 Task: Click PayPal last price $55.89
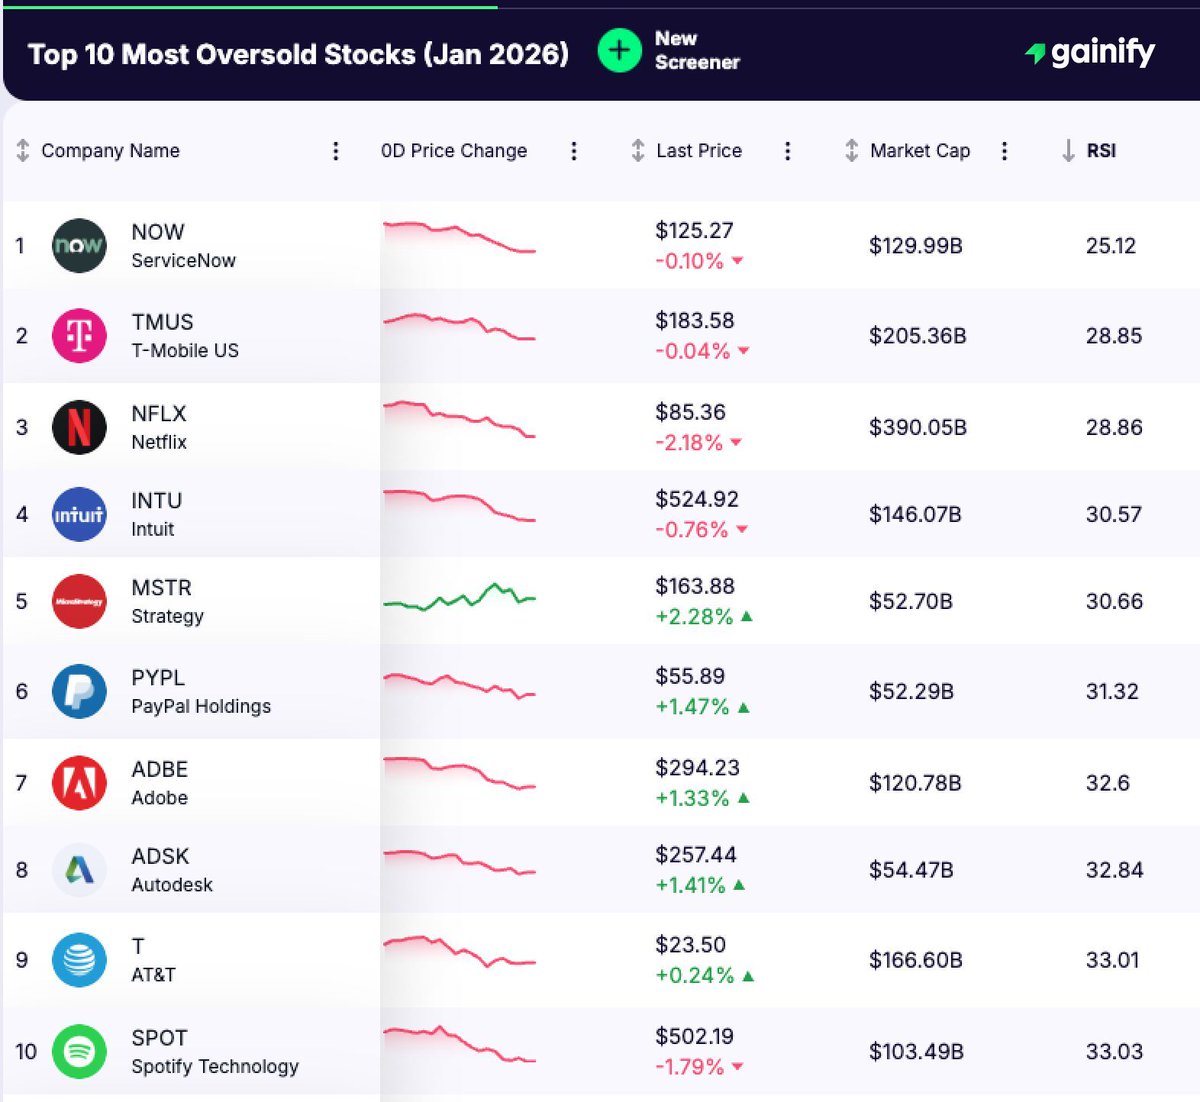(690, 676)
